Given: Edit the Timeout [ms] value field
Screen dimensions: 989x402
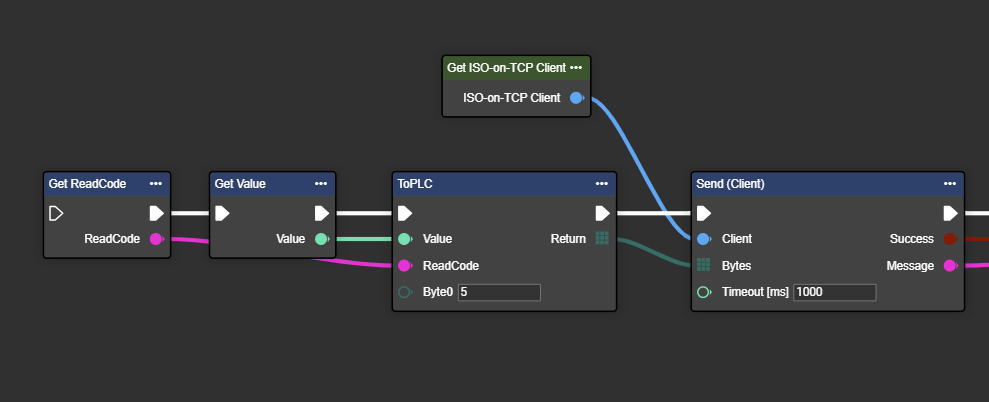Looking at the screenshot, I should point(834,292).
